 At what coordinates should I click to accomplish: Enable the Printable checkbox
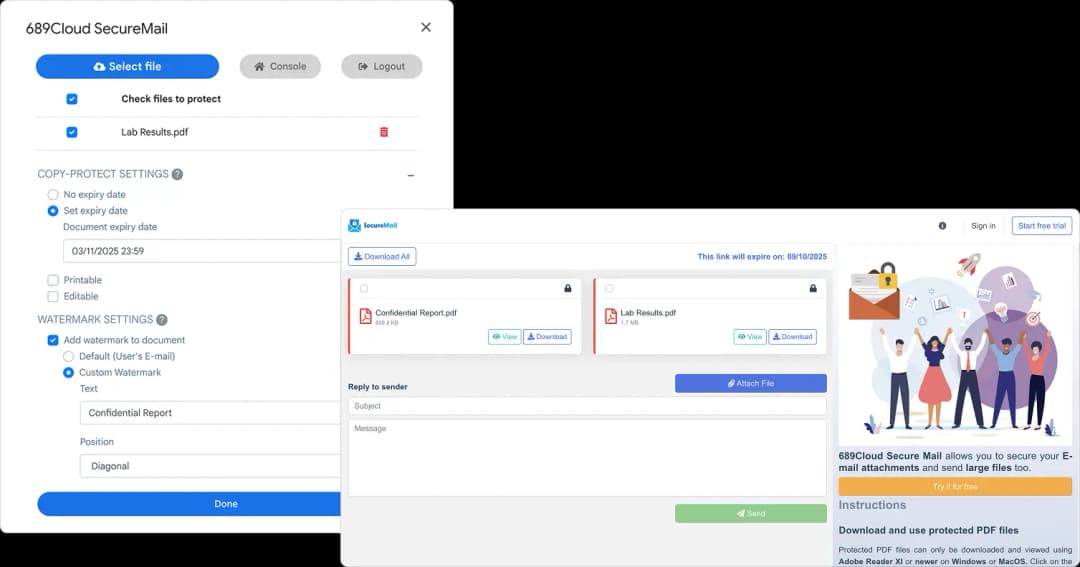click(x=52, y=280)
